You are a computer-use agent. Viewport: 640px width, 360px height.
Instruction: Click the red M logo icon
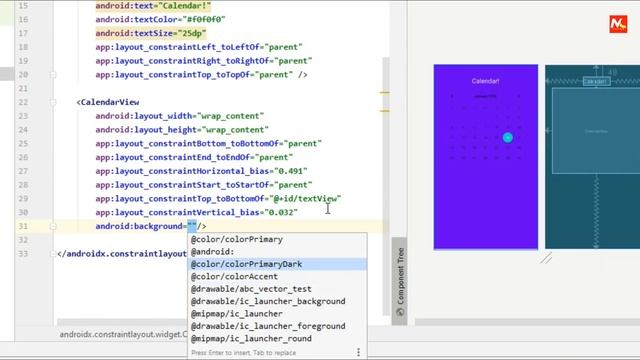pos(618,24)
